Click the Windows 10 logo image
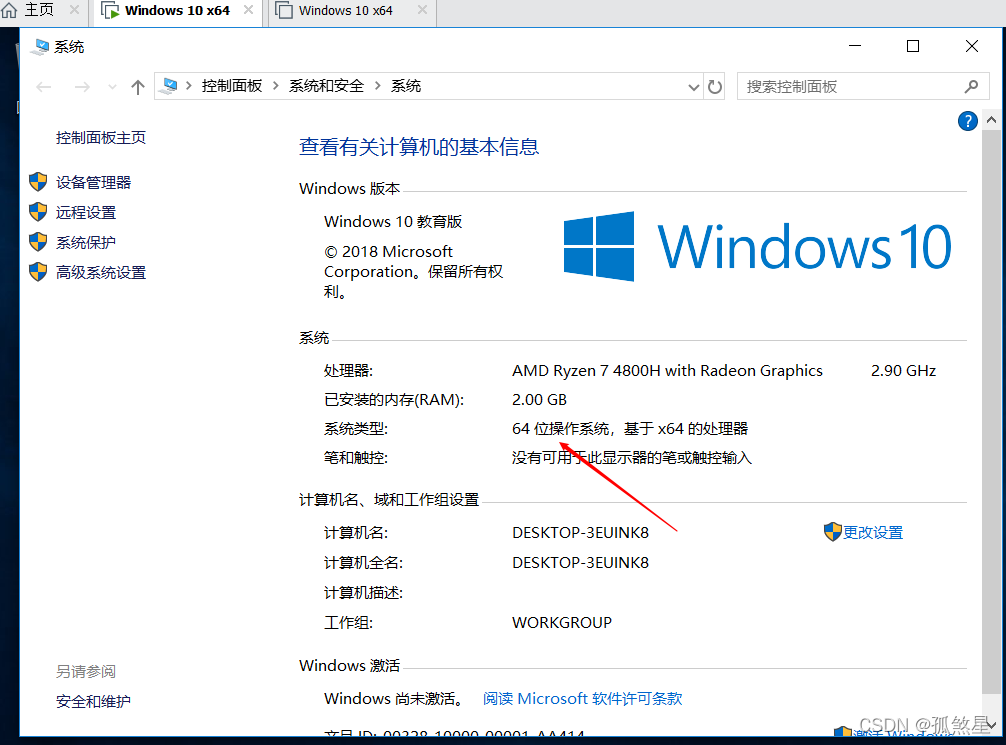The image size is (1006, 745). coord(757,246)
